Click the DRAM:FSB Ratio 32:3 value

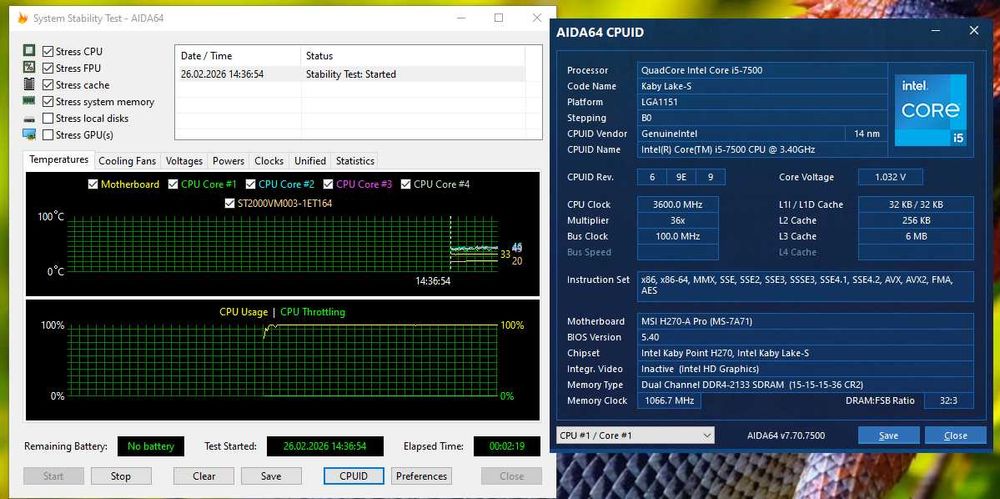[x=948, y=401]
